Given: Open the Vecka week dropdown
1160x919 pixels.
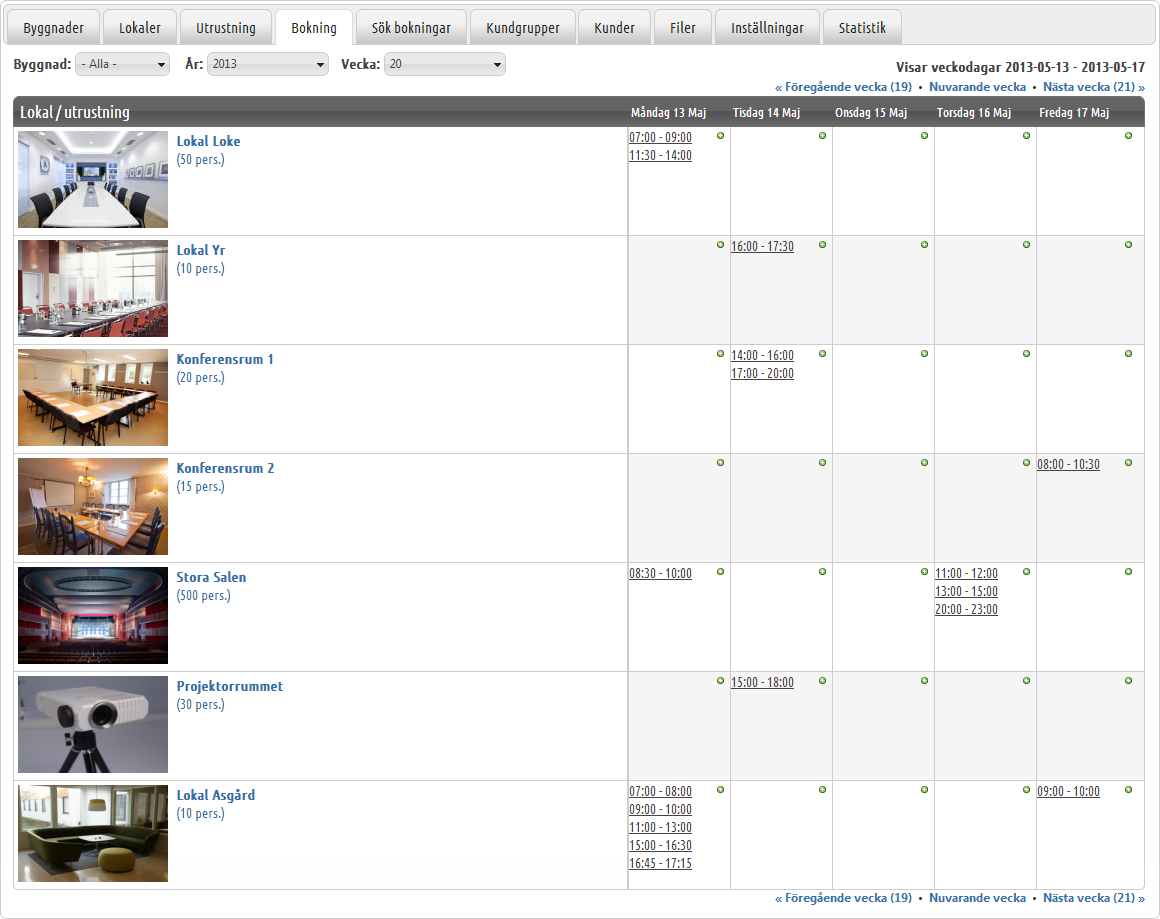Looking at the screenshot, I should point(445,64).
